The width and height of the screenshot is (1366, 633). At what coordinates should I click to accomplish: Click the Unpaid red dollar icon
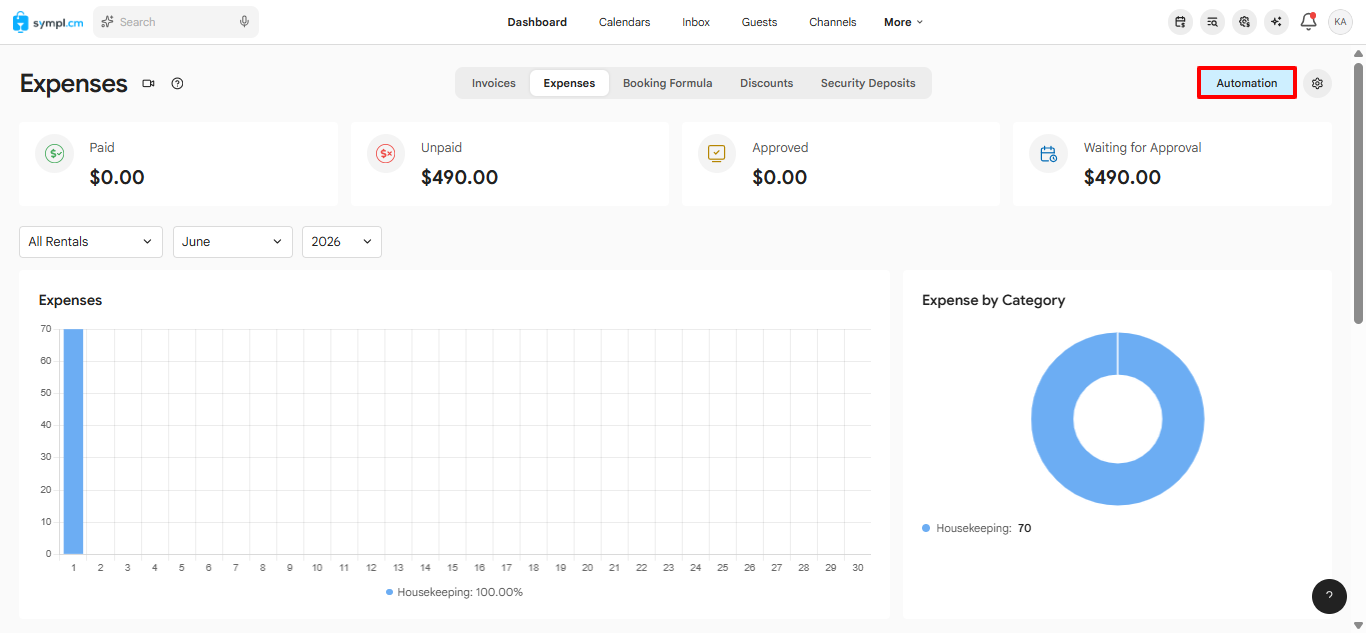click(x=386, y=153)
